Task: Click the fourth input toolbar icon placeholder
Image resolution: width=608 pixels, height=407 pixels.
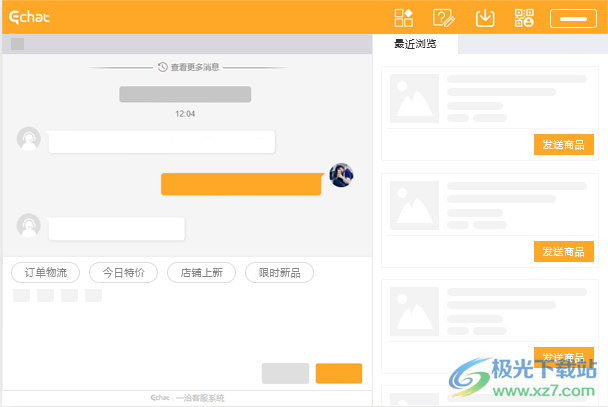Action: tap(93, 295)
